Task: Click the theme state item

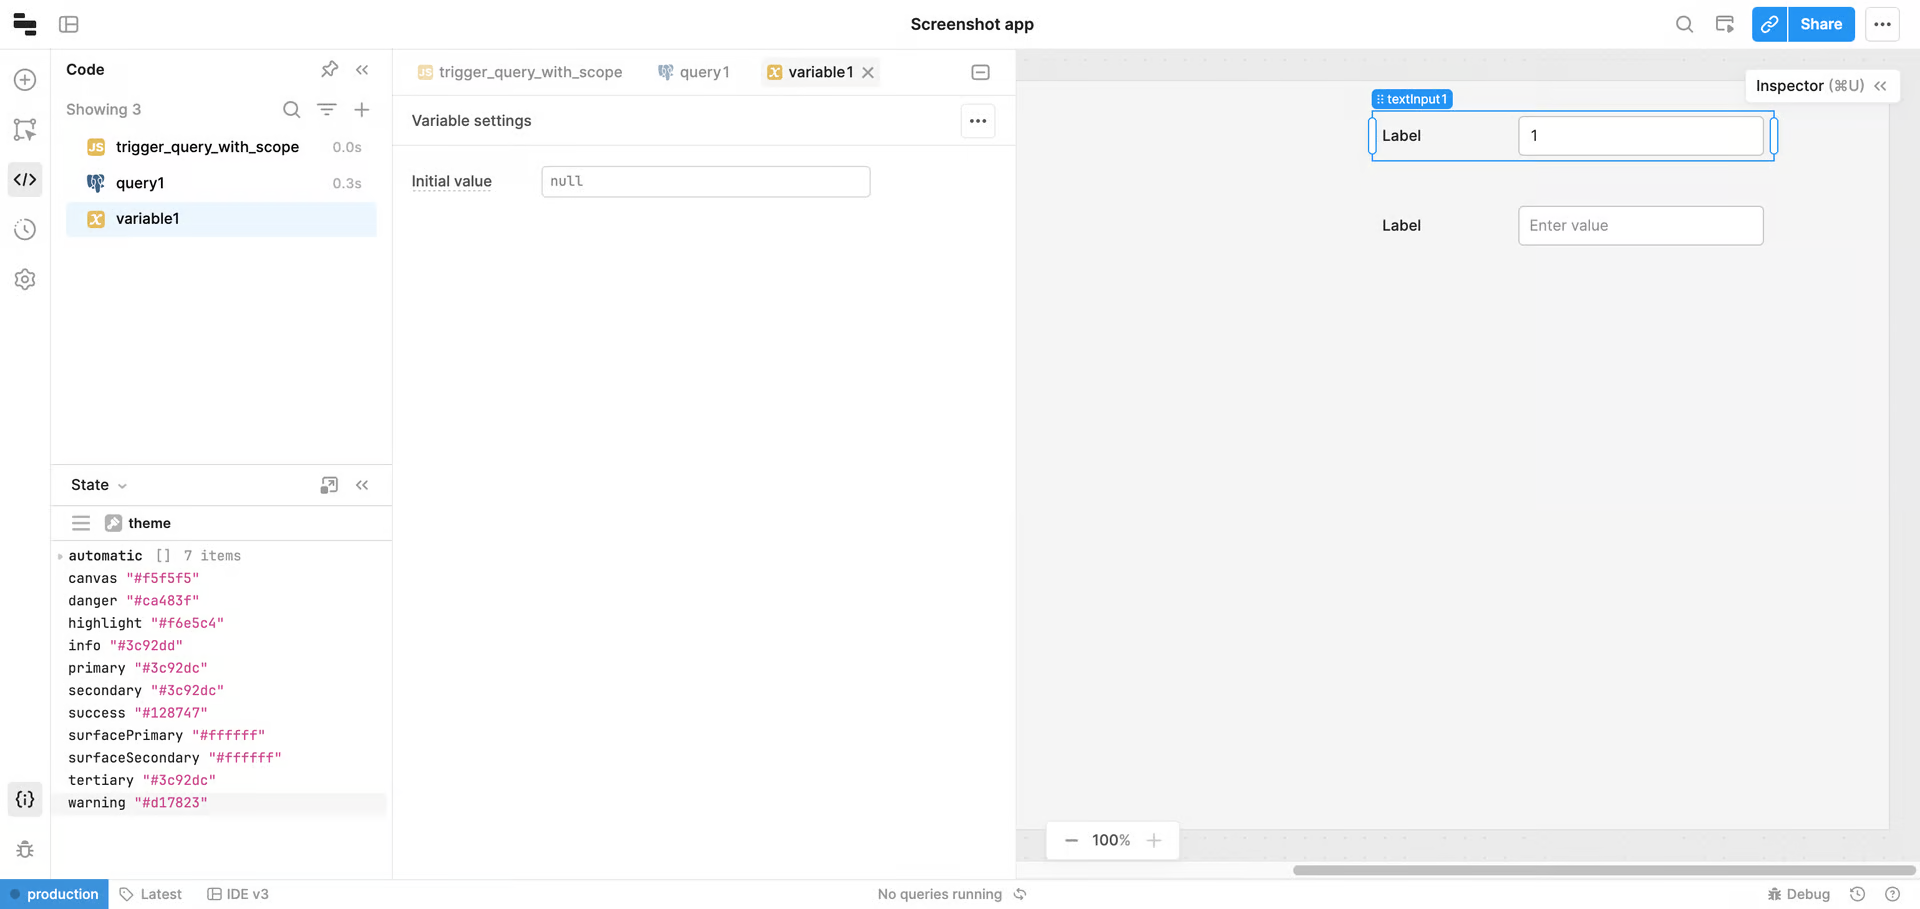Action: [x=138, y=523]
